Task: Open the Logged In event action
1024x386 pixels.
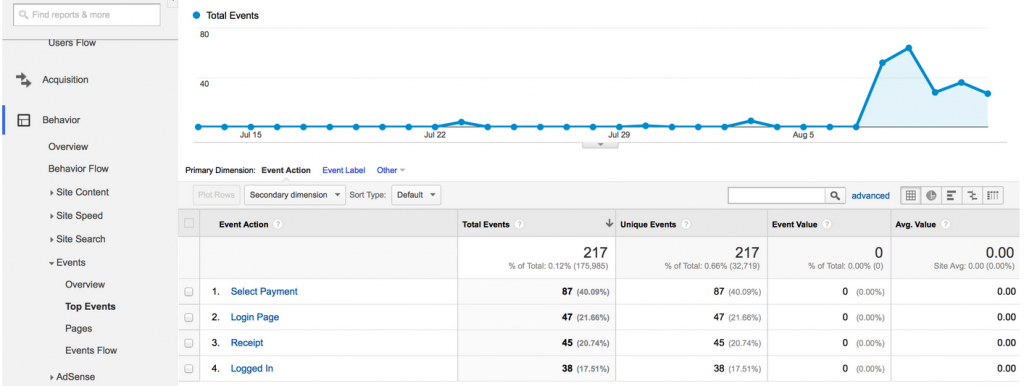Action: [x=251, y=369]
